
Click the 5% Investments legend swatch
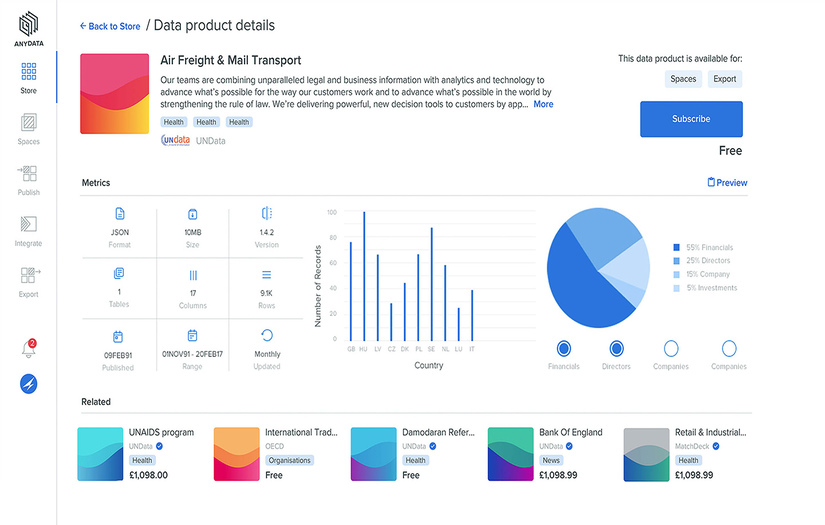click(677, 288)
